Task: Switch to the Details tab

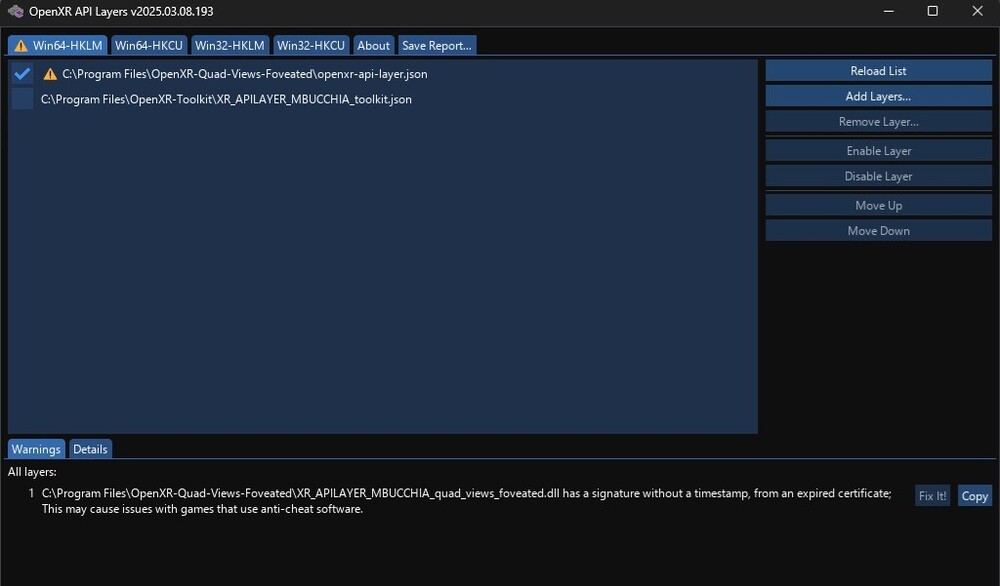Action: pos(90,449)
